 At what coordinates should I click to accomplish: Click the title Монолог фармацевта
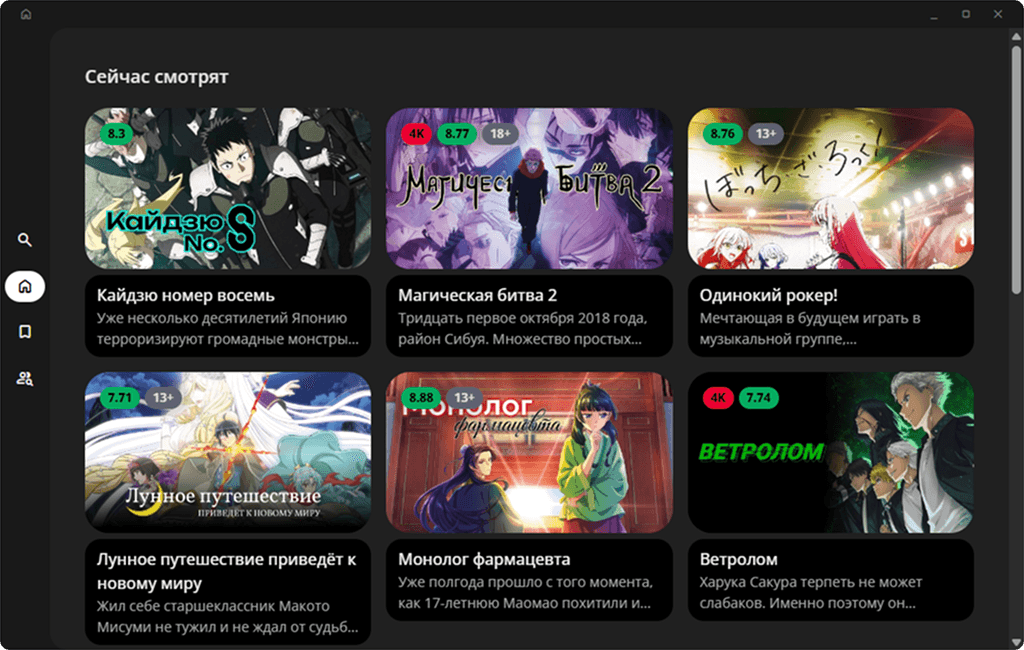click(484, 559)
